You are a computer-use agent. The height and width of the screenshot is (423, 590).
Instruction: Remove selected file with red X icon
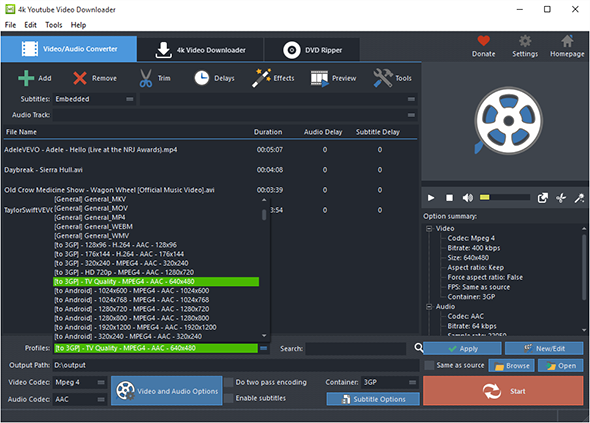click(80, 78)
